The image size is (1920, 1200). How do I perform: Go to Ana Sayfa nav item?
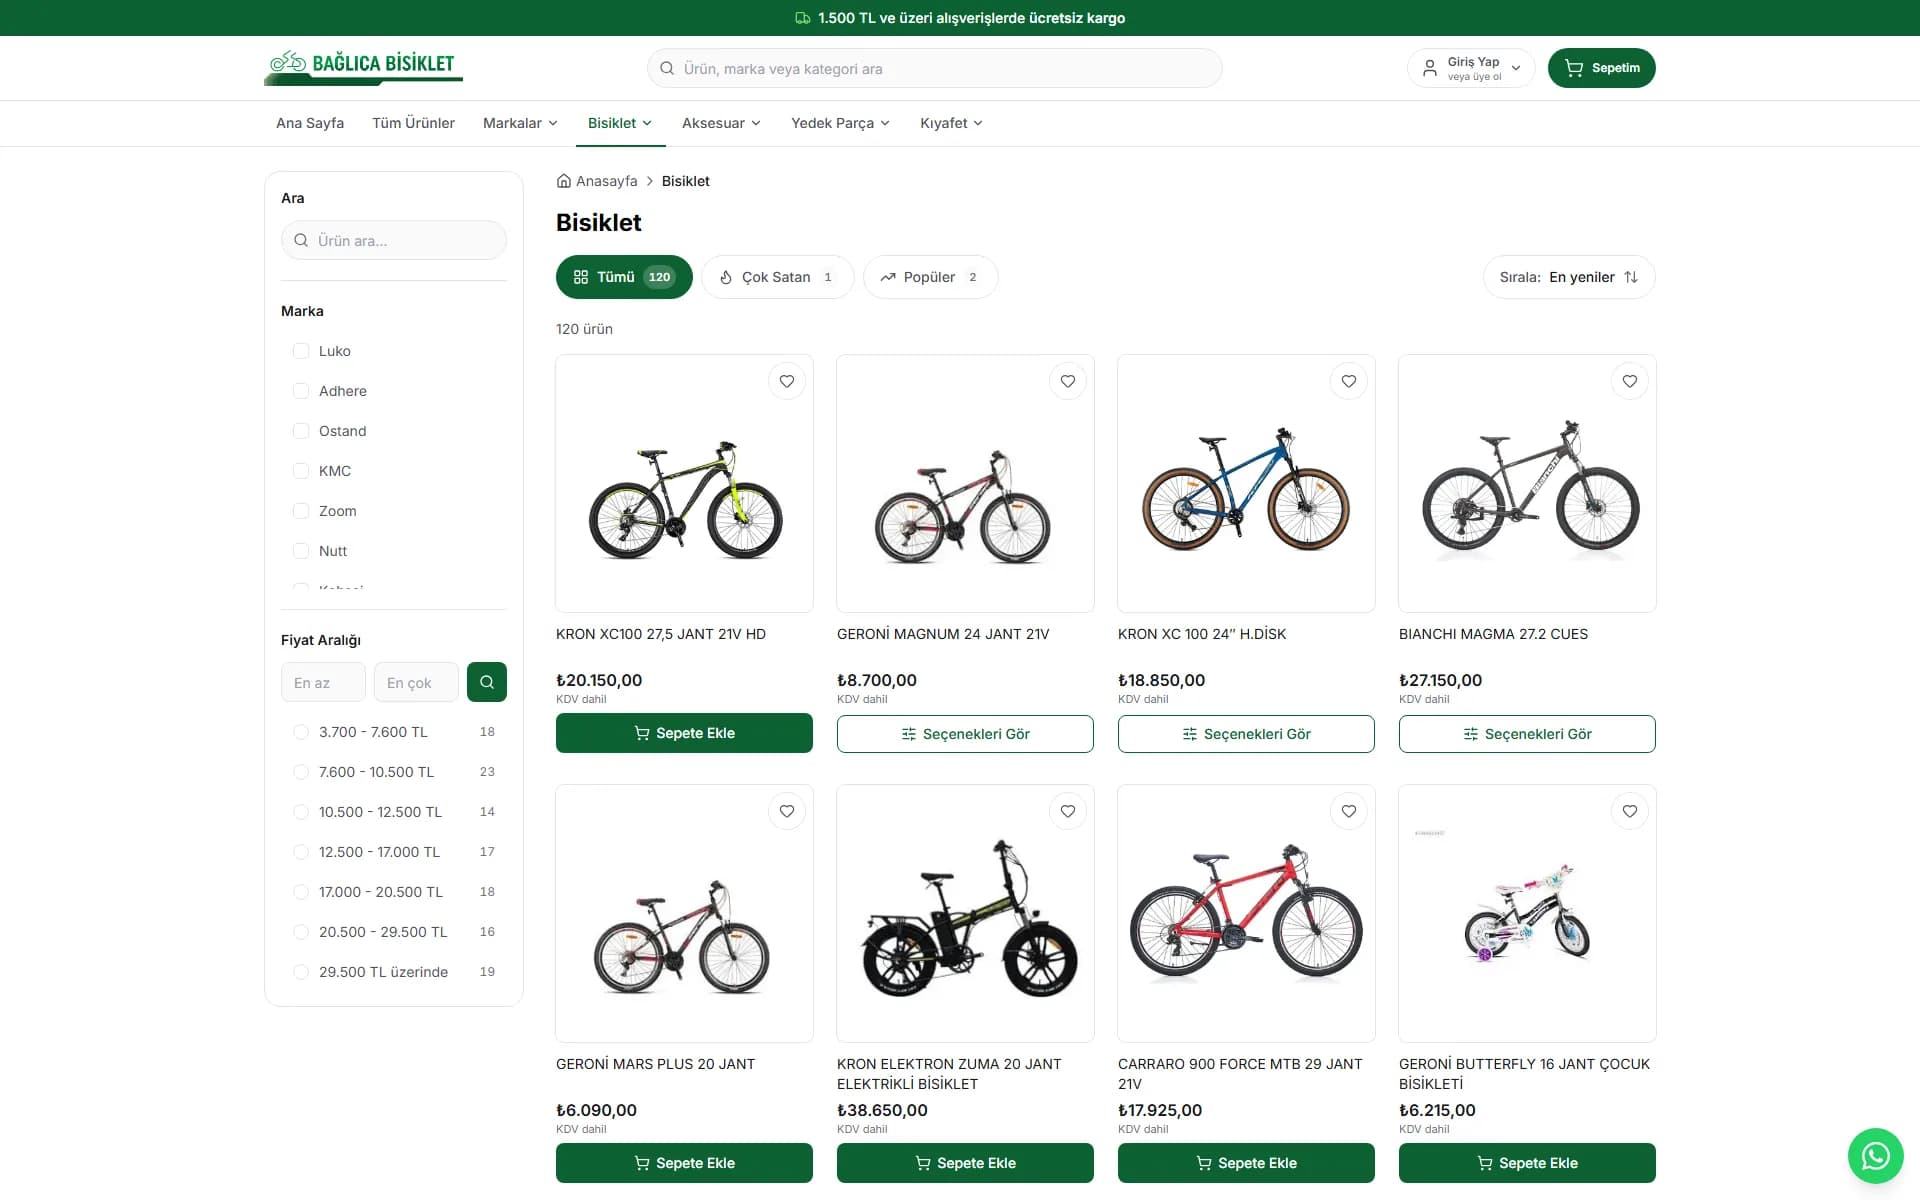310,123
